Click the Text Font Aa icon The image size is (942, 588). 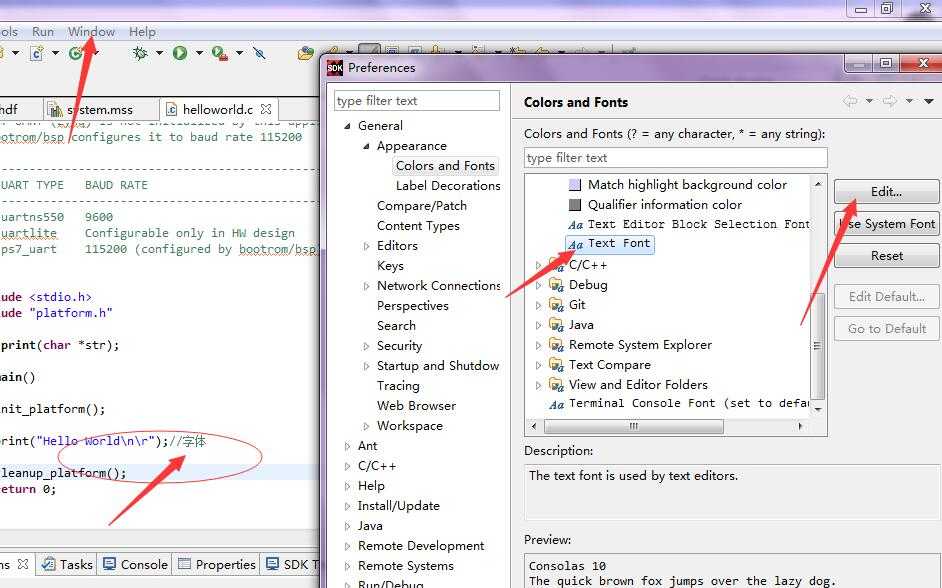pyautogui.click(x=576, y=244)
